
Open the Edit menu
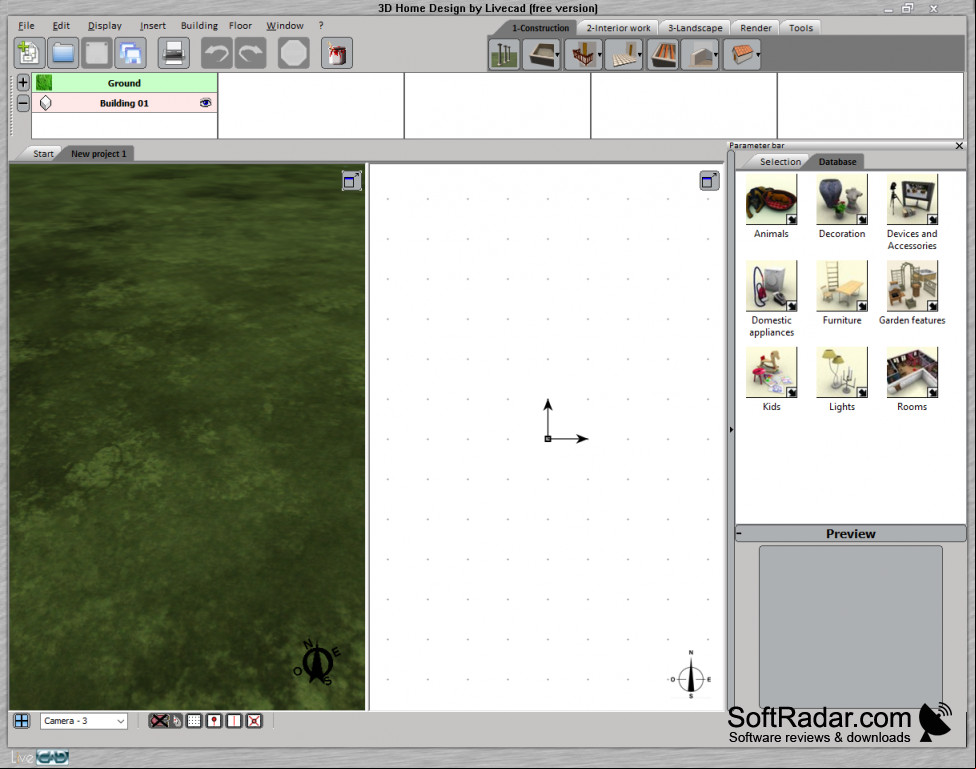[x=61, y=26]
